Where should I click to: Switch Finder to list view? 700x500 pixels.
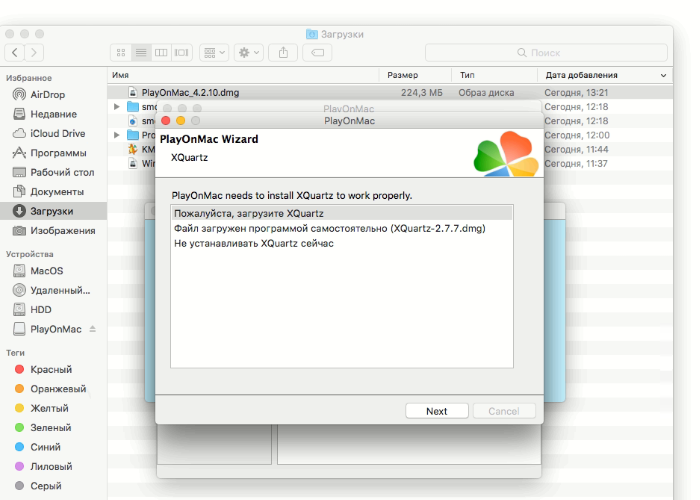coord(141,53)
